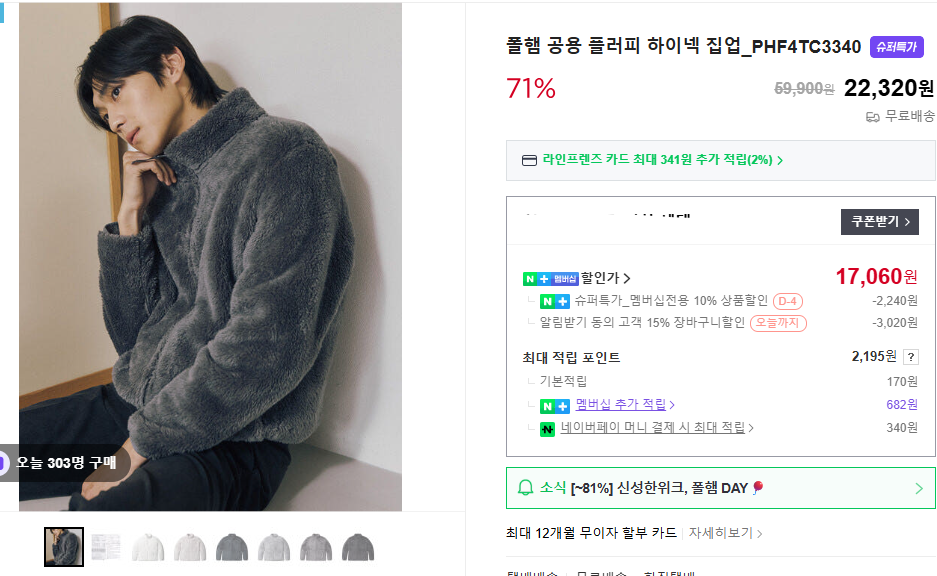This screenshot has width=937, height=576.
Task: Select the third white jacket thumbnail
Action: coord(148,546)
